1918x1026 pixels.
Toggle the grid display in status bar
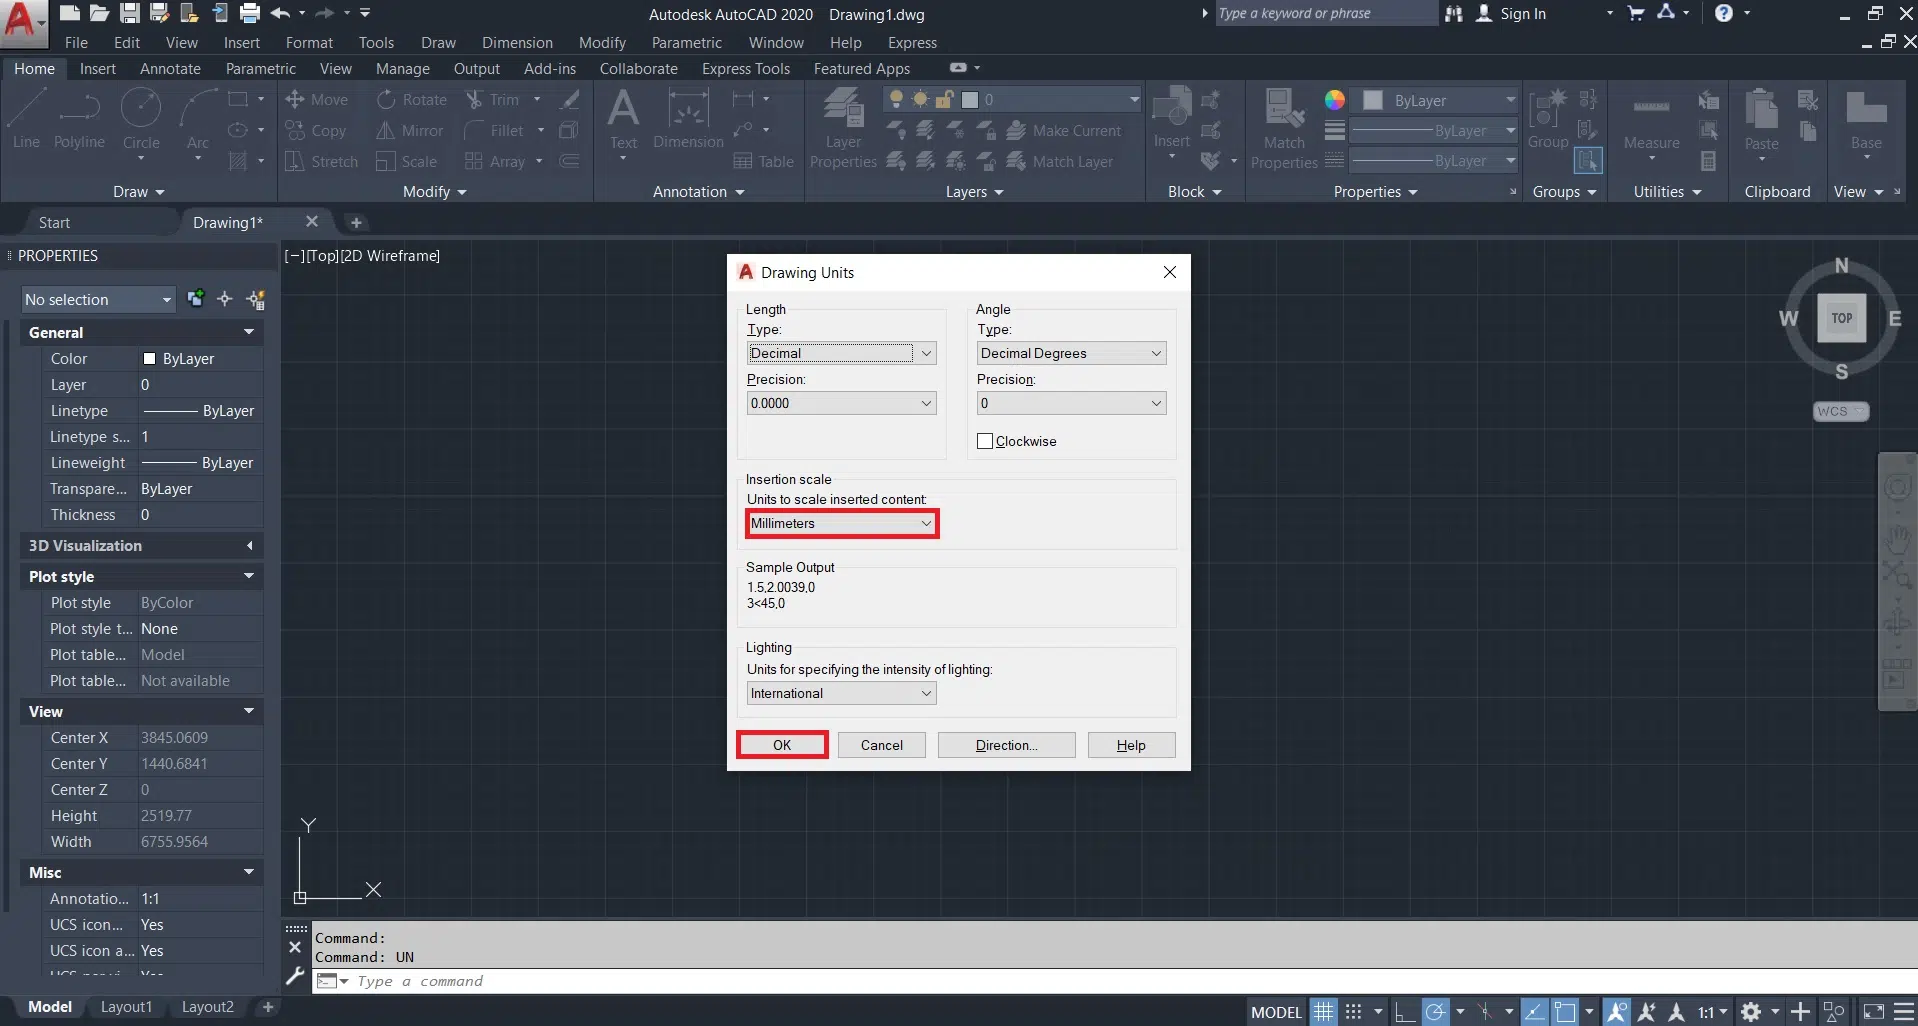pos(1323,1012)
